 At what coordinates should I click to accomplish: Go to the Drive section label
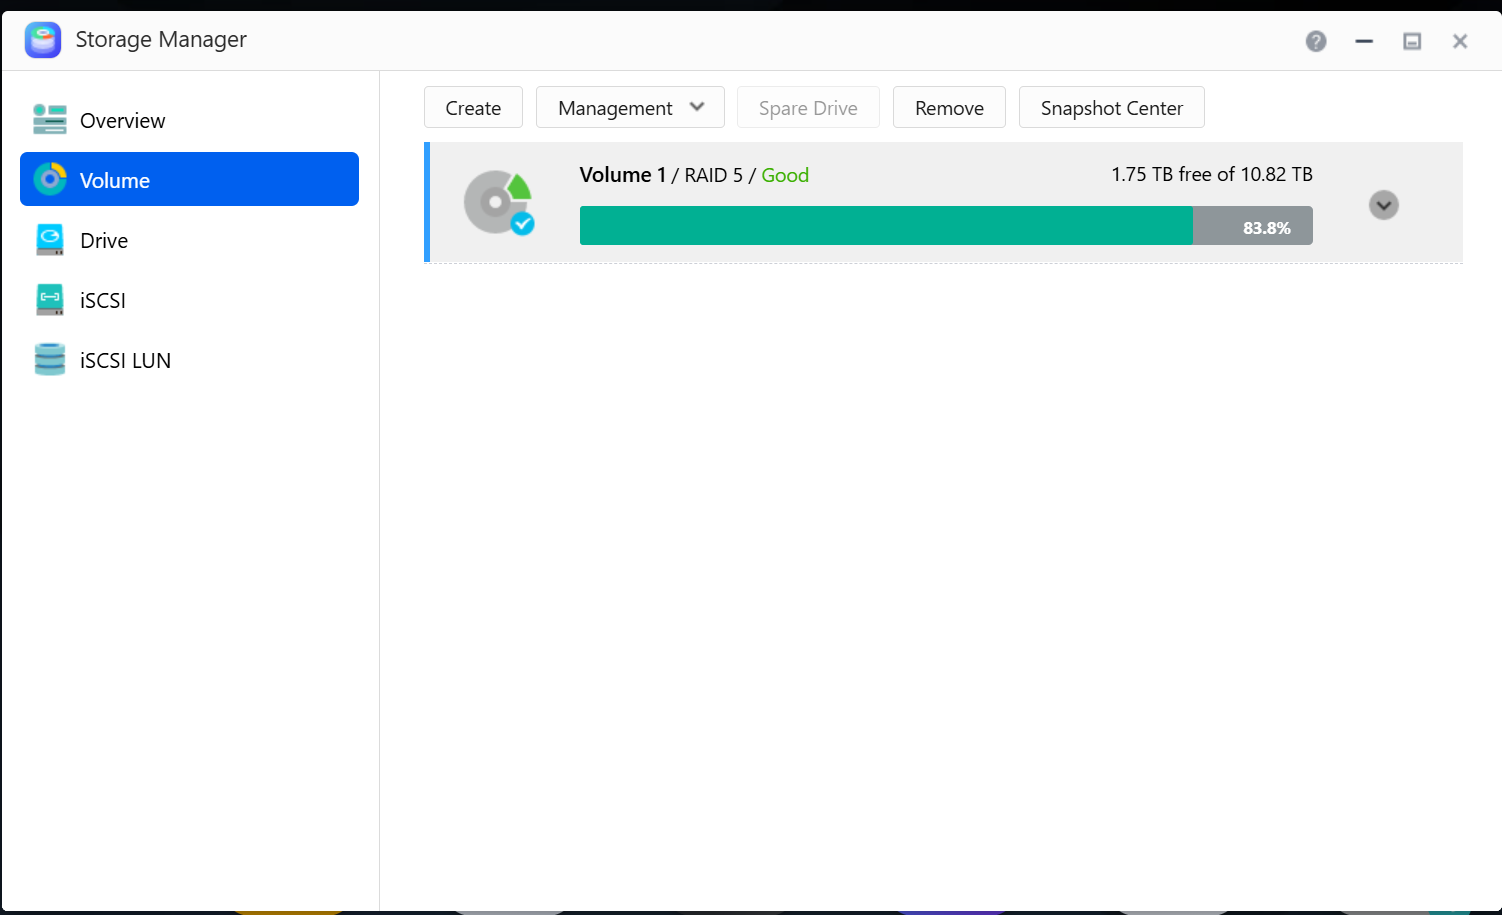coord(104,241)
